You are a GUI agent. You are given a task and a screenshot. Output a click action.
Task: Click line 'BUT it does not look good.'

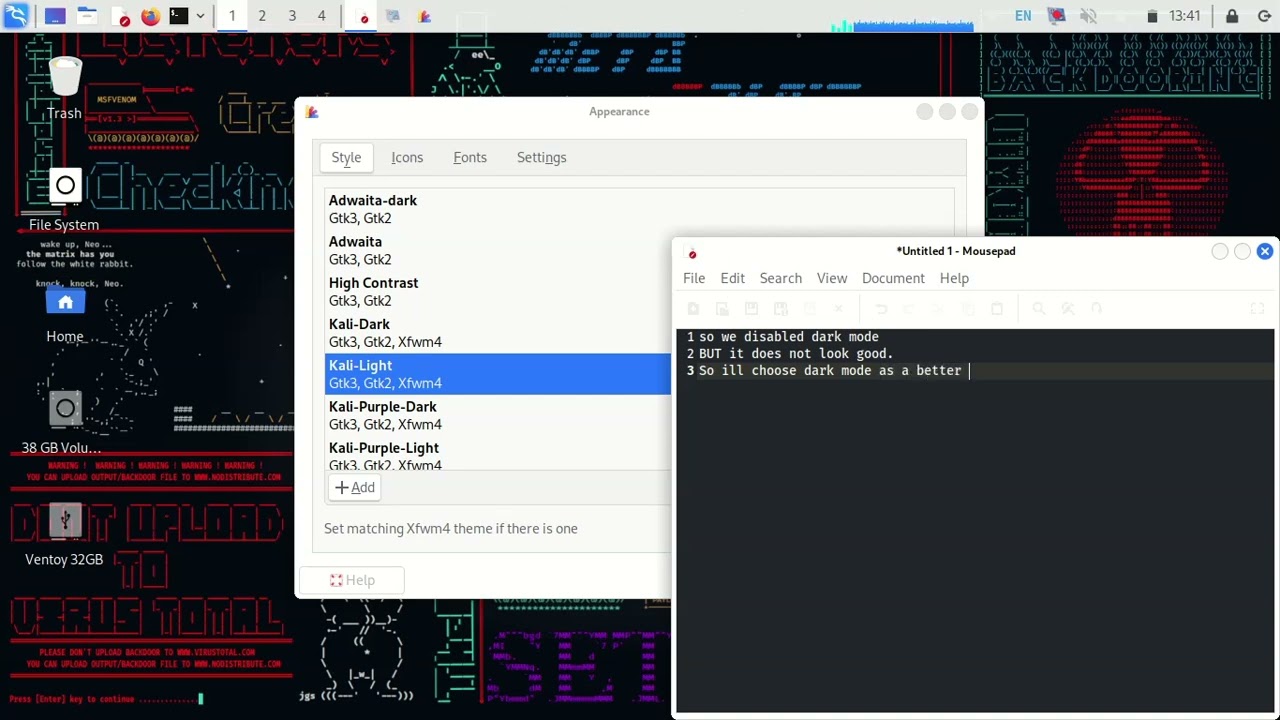click(x=796, y=354)
